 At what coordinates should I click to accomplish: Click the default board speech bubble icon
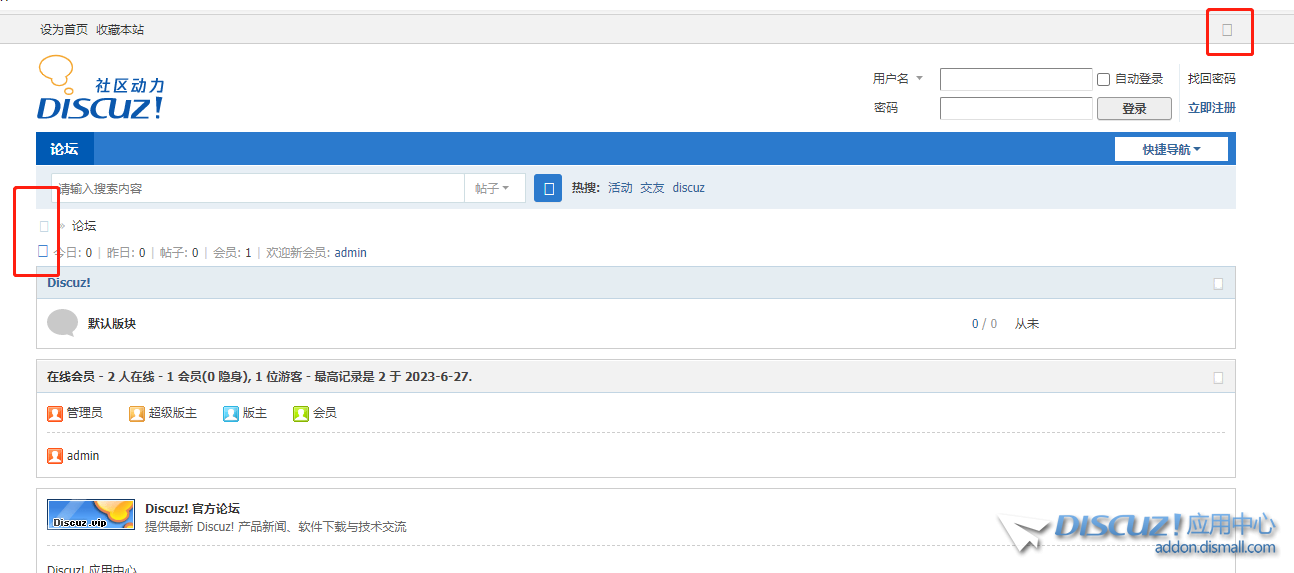click(x=62, y=323)
